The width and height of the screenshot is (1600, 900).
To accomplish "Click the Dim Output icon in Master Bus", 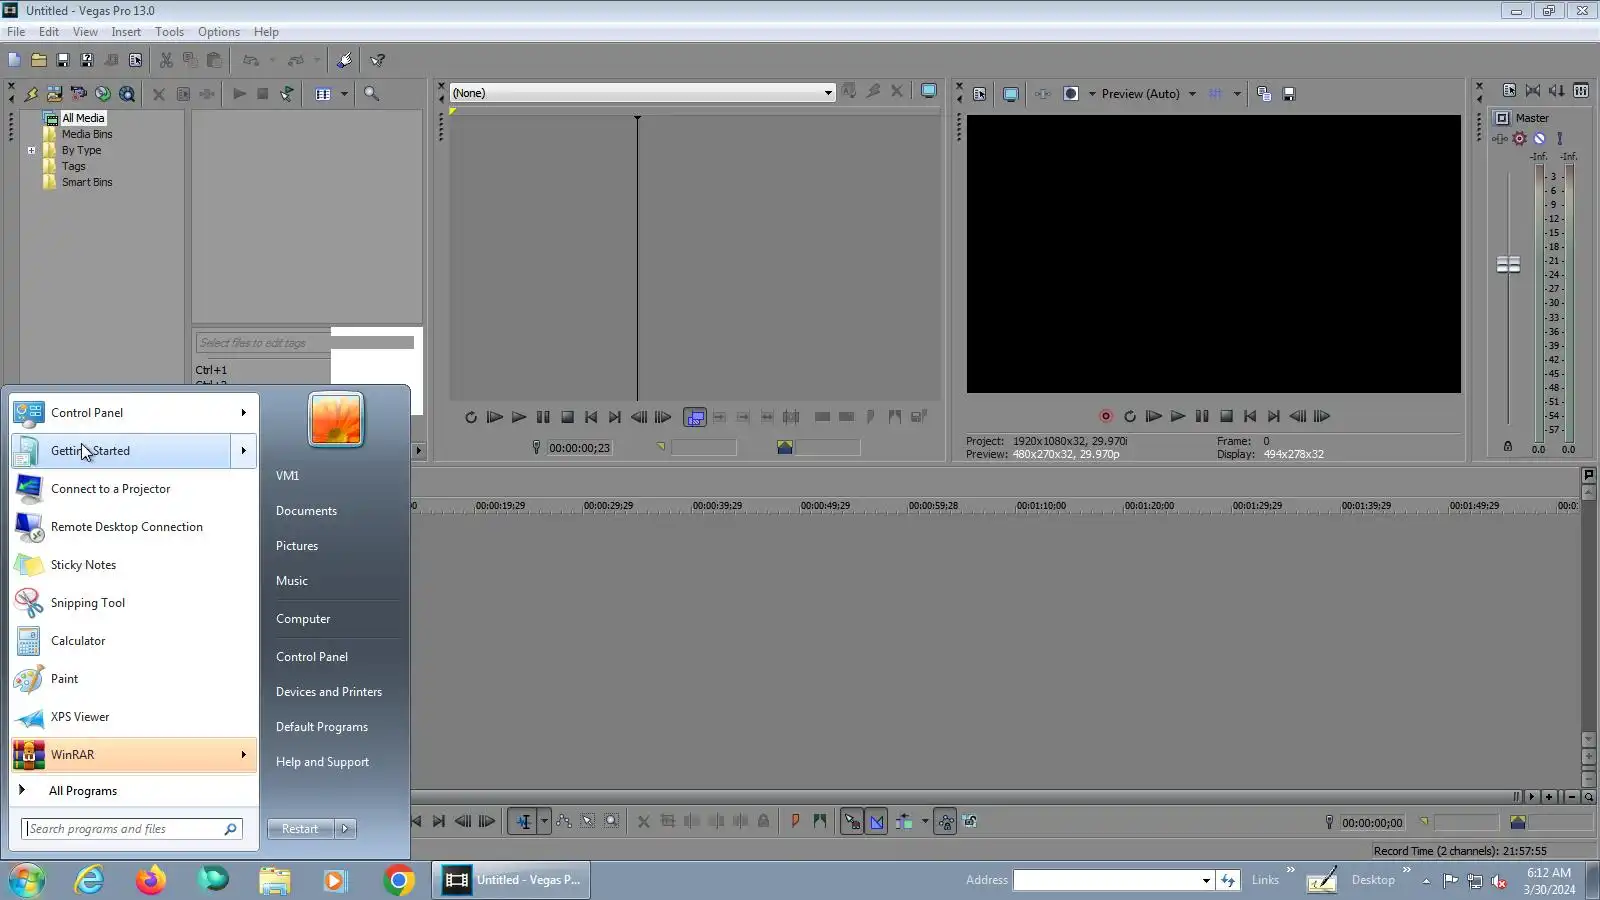I will [1557, 90].
